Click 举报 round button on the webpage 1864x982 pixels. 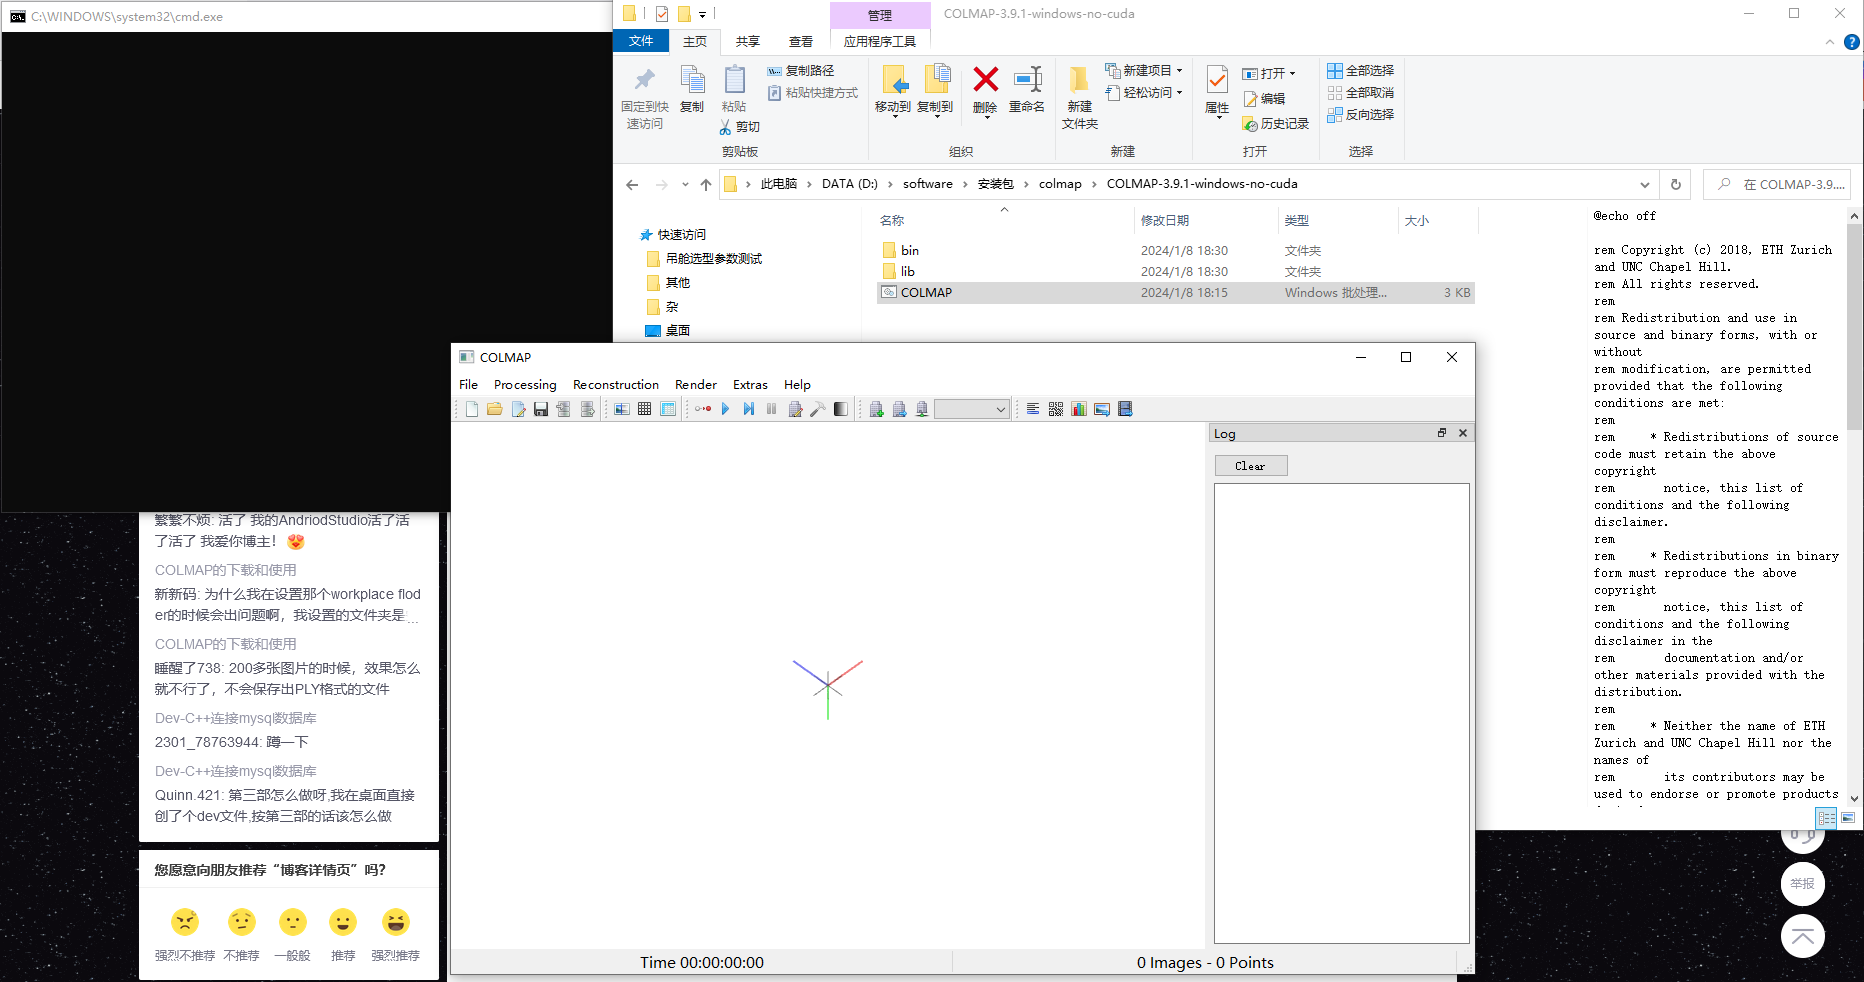[1803, 884]
